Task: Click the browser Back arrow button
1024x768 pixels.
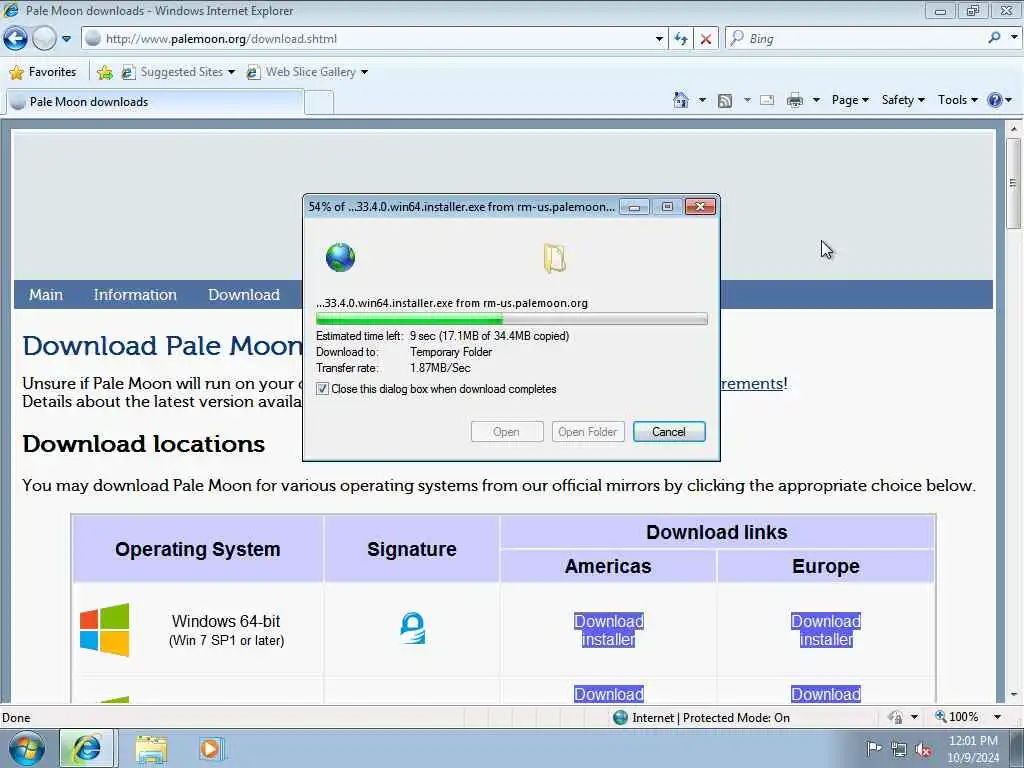Action: click(x=15, y=39)
